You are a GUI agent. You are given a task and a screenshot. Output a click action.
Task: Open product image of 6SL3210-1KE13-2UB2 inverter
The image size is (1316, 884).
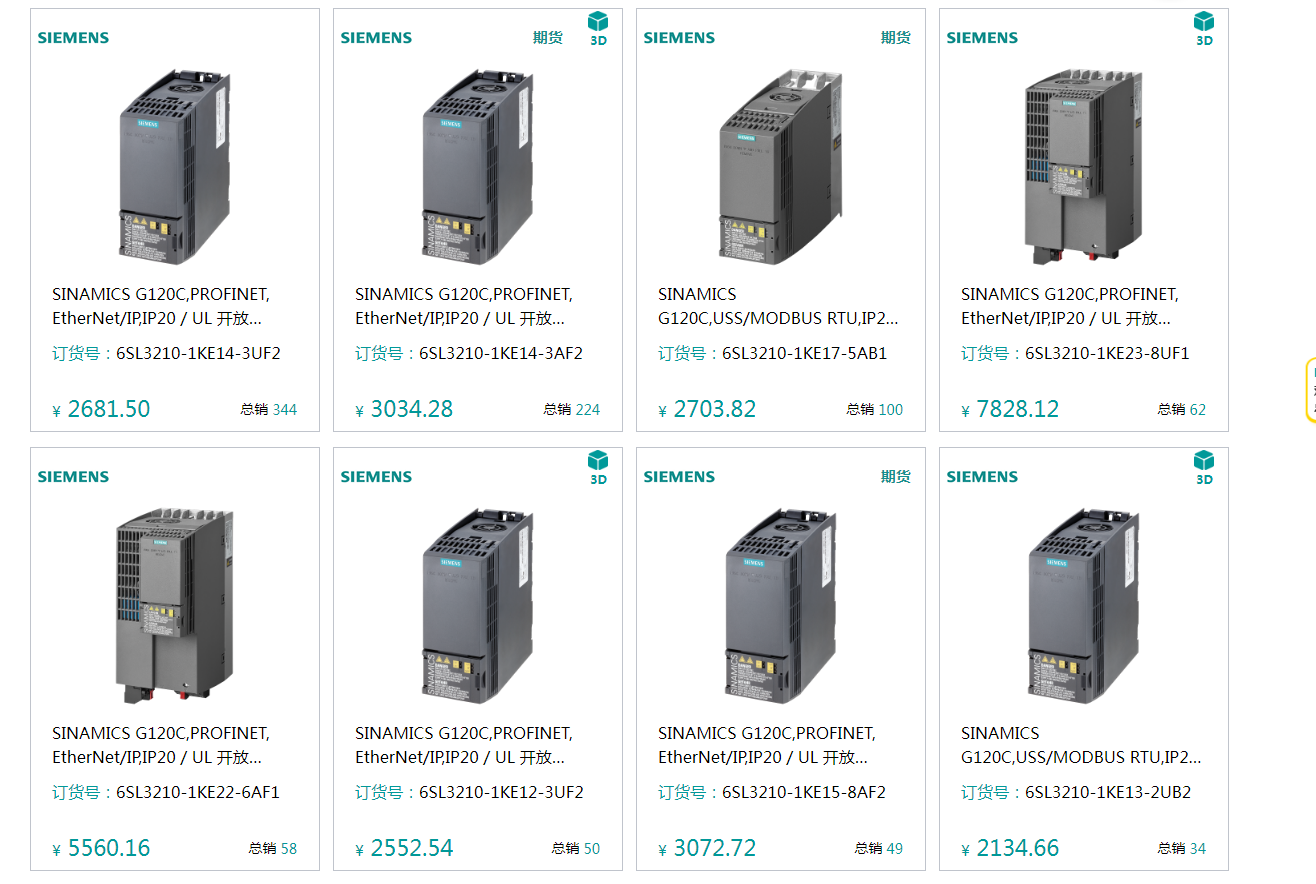point(1084,606)
